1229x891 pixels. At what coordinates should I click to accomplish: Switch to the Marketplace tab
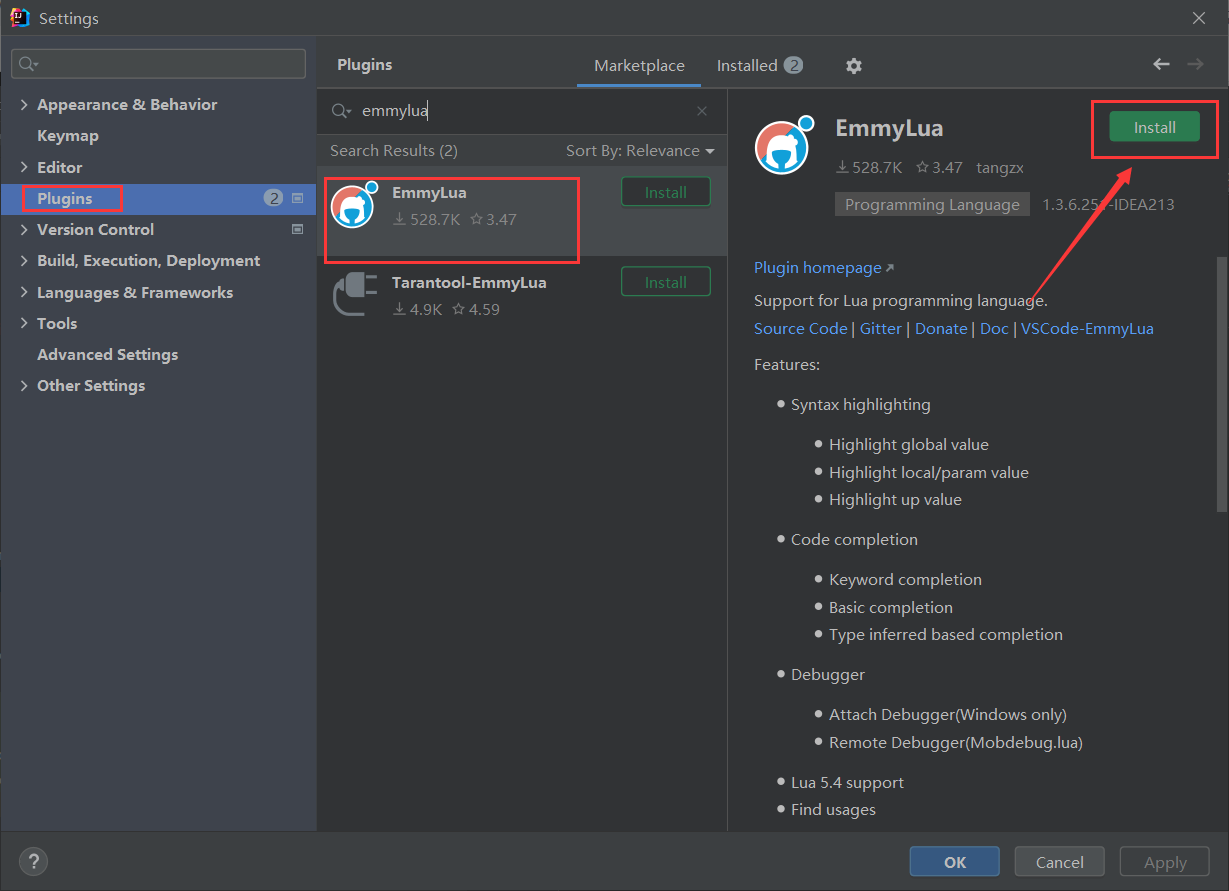point(639,66)
